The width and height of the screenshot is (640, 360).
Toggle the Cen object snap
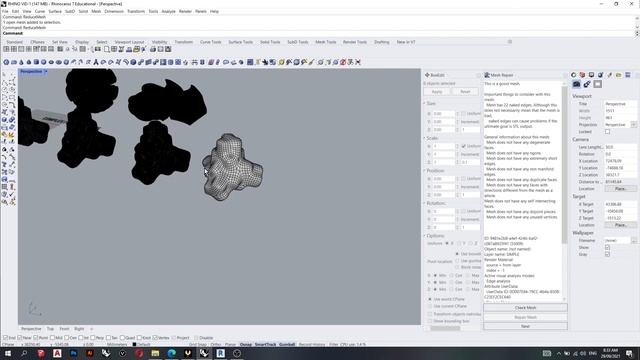click(x=67, y=338)
